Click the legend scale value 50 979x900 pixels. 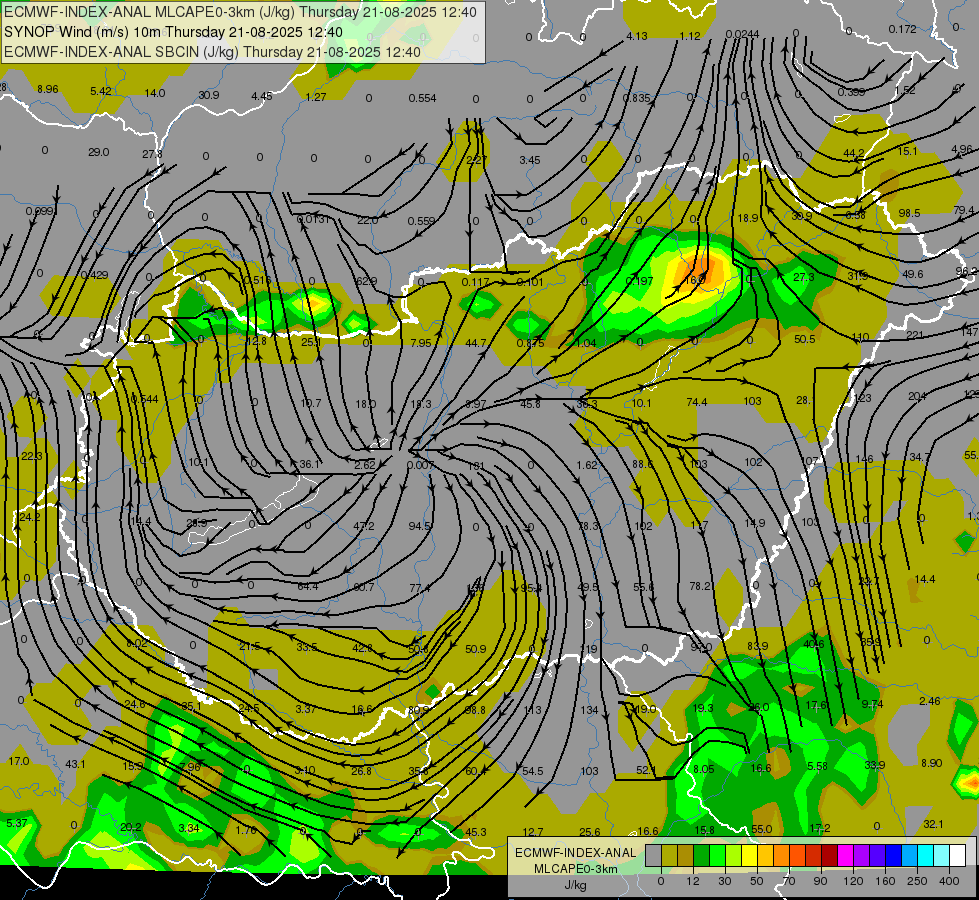click(x=757, y=881)
